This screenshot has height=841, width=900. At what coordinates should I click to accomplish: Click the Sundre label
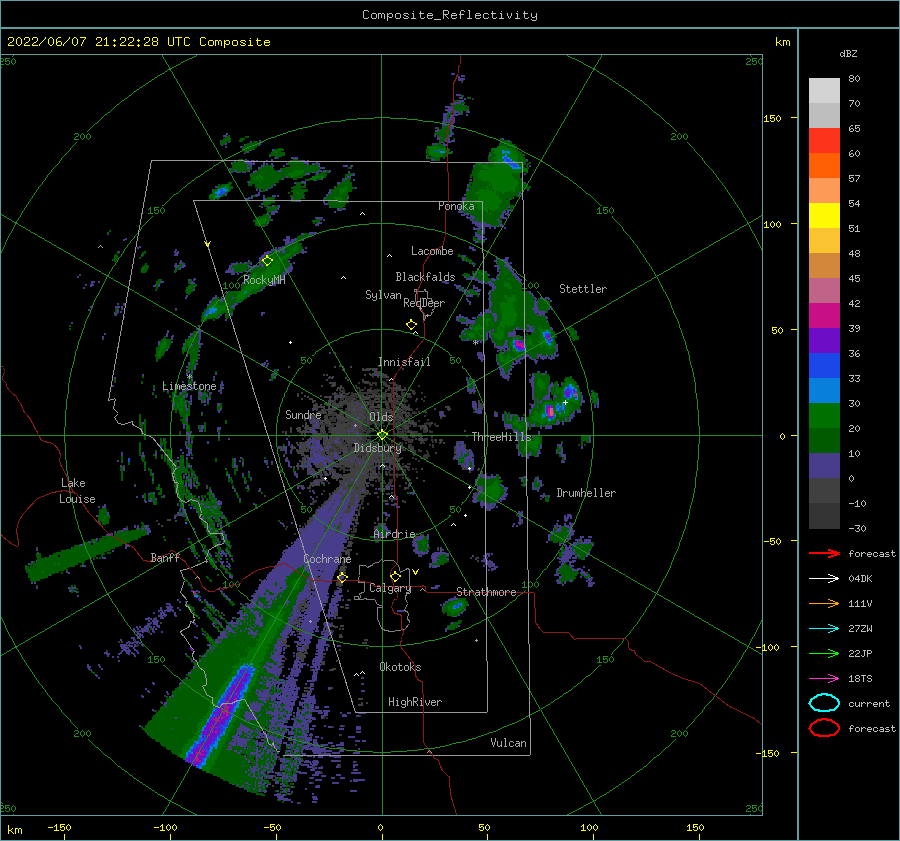pos(303,415)
